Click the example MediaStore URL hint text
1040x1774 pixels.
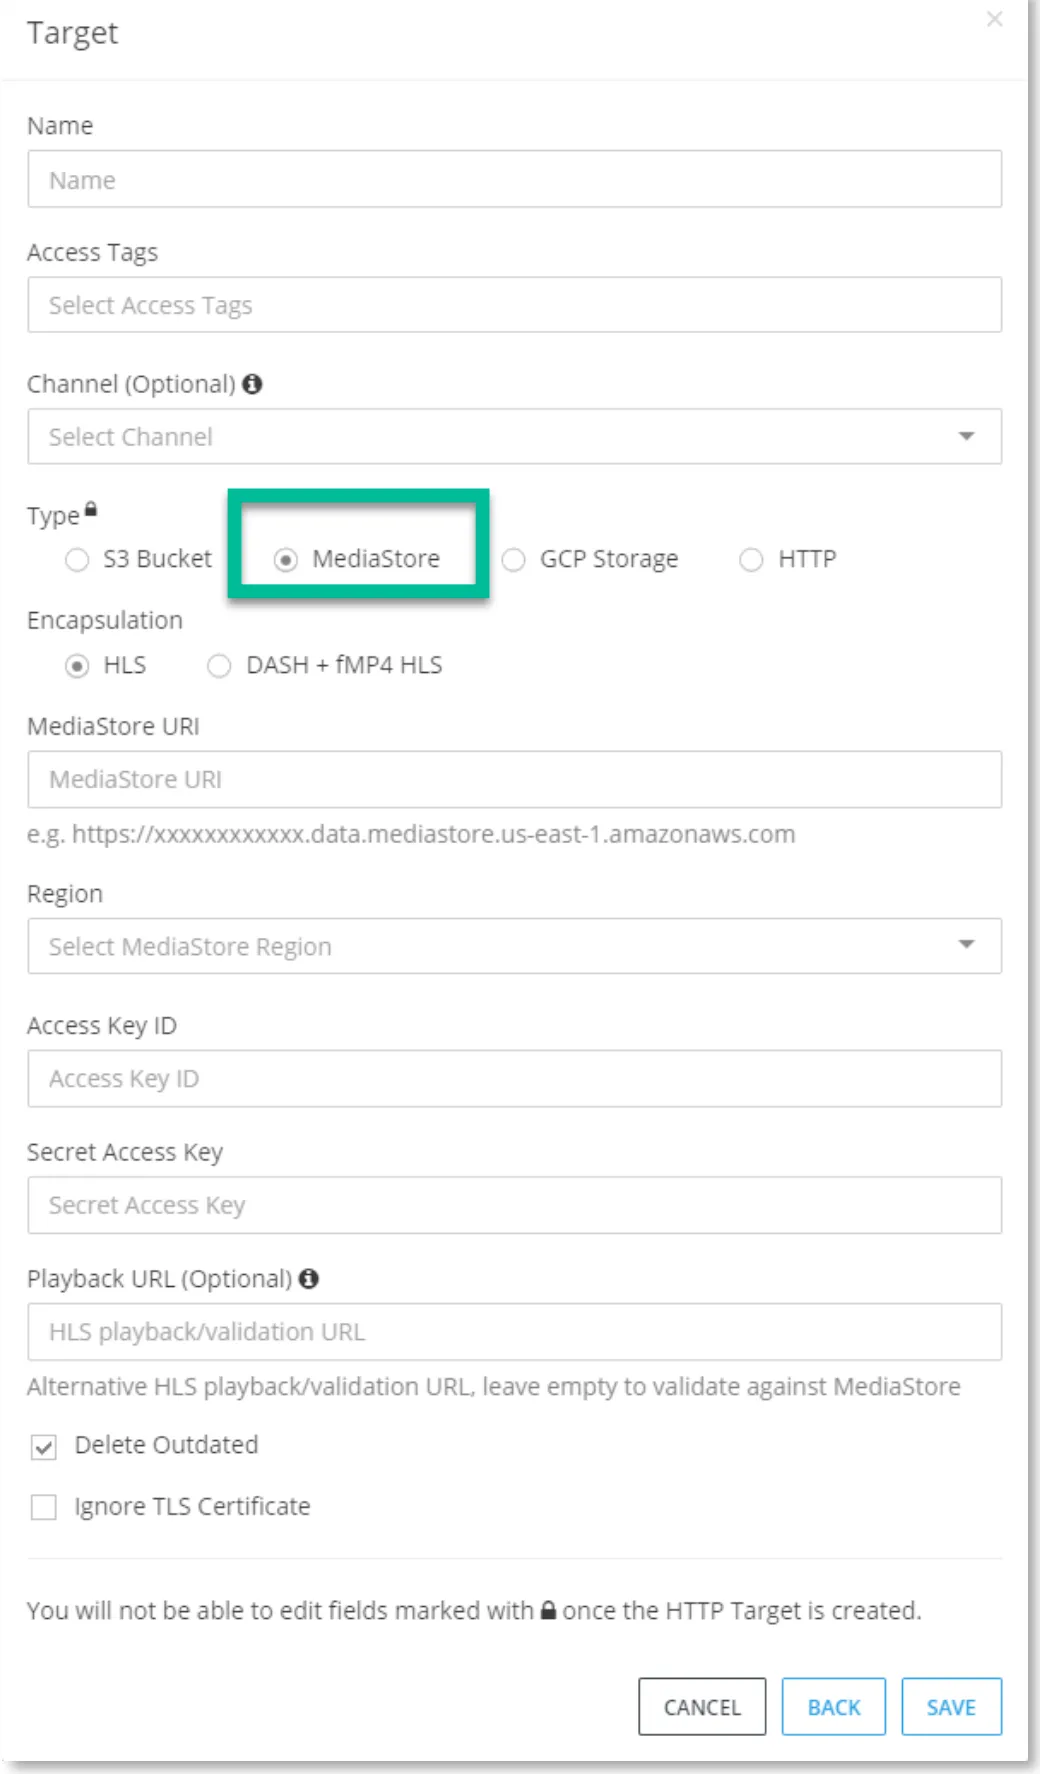coord(411,834)
